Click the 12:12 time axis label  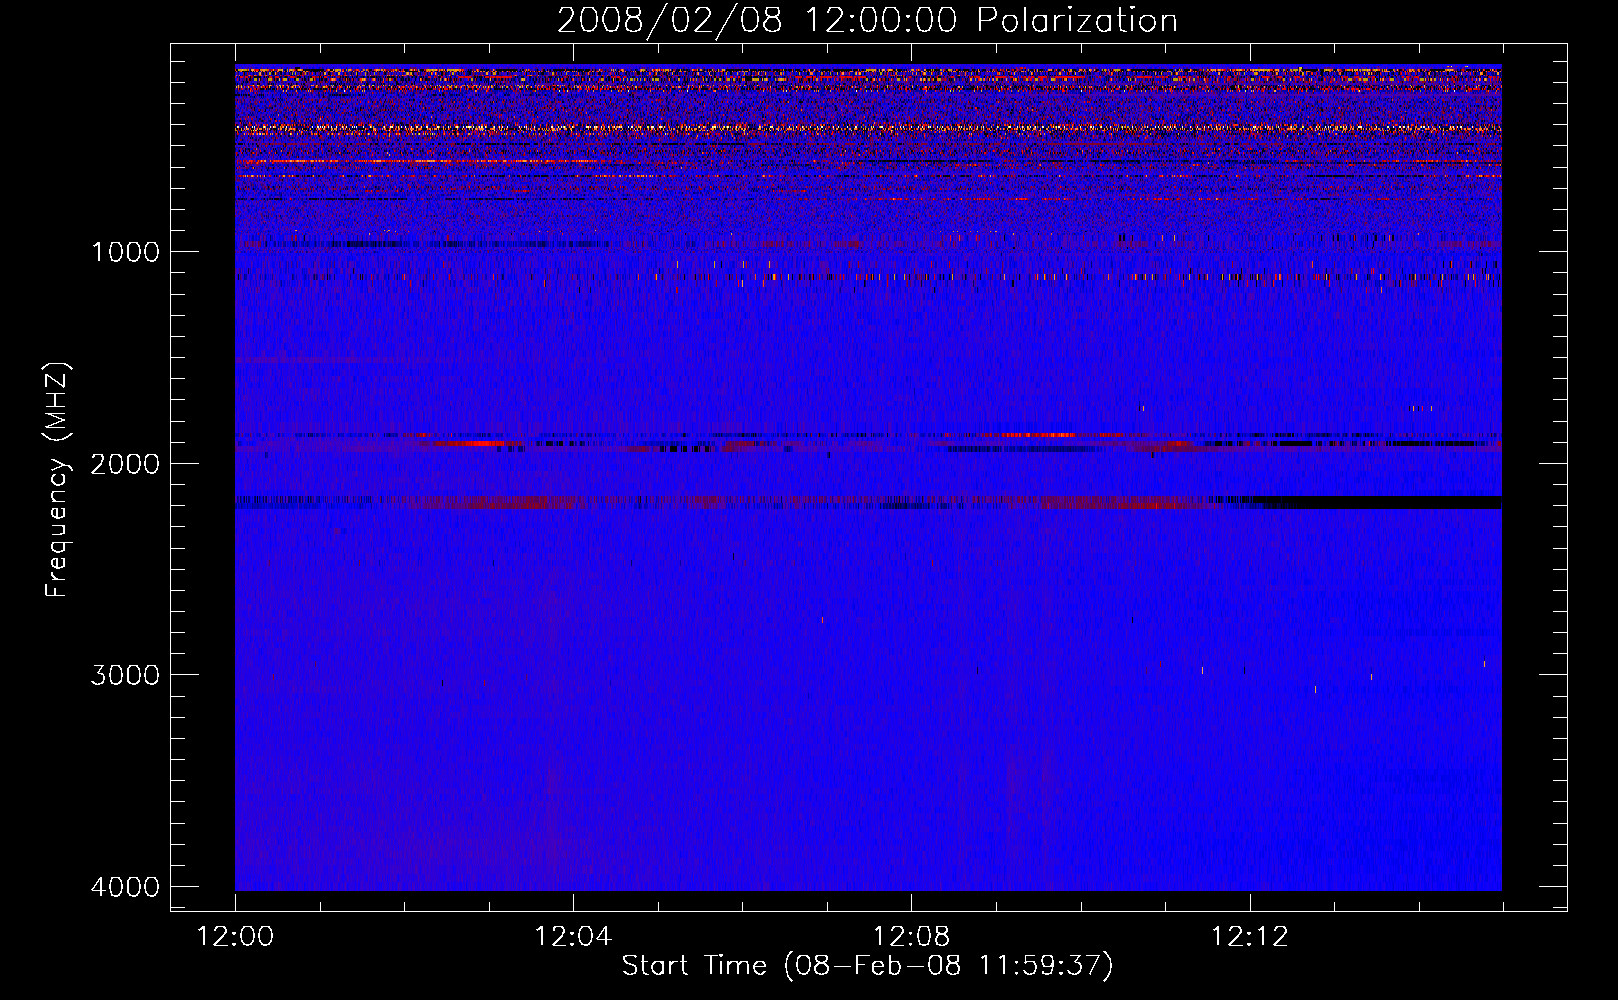pyautogui.click(x=1249, y=937)
